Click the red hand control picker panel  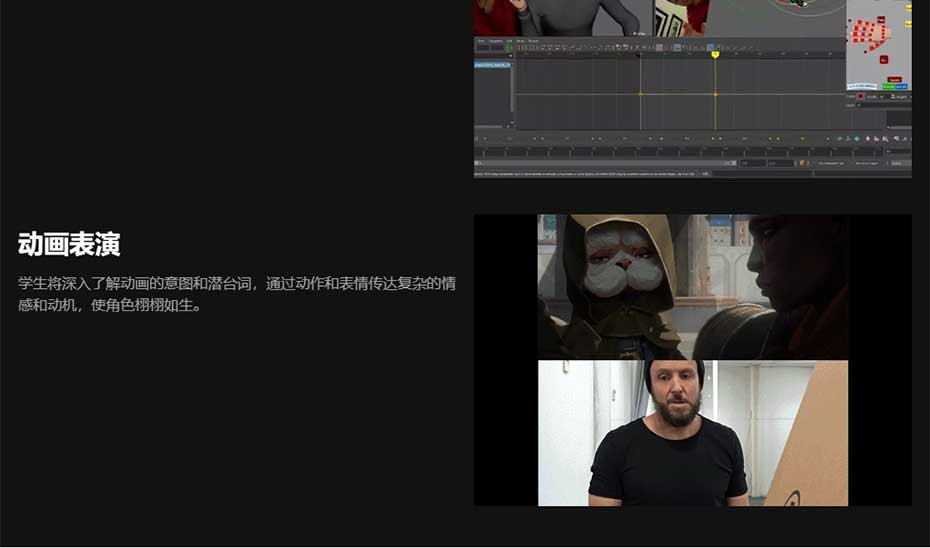click(878, 45)
